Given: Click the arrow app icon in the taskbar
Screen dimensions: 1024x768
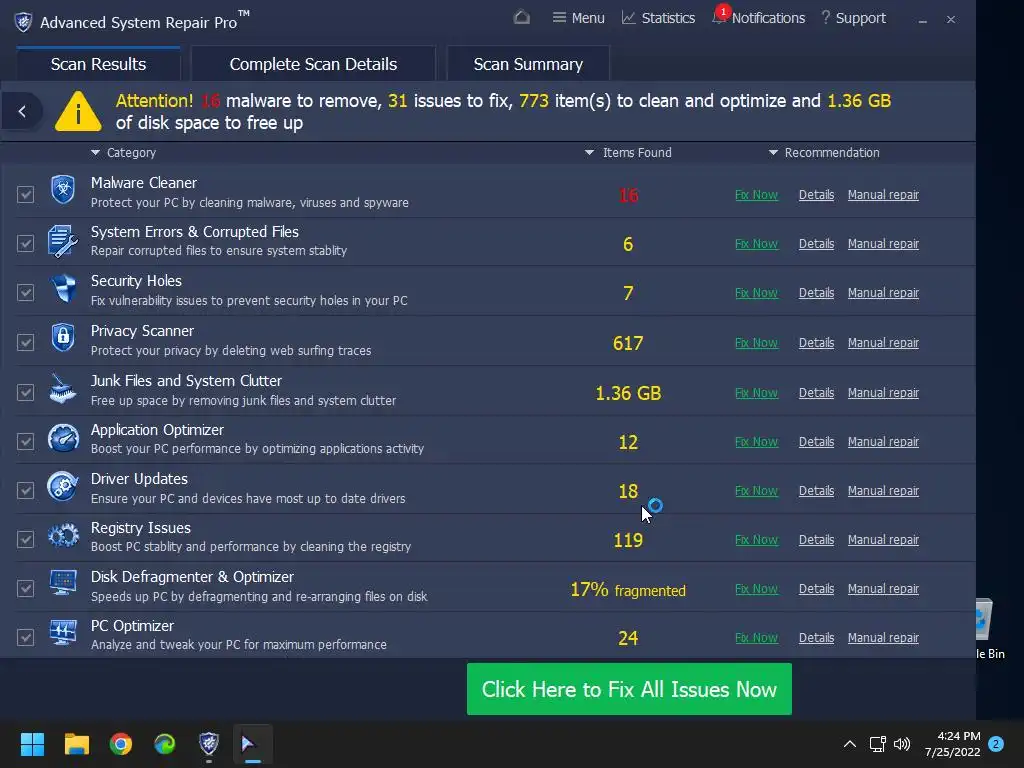Looking at the screenshot, I should [253, 744].
